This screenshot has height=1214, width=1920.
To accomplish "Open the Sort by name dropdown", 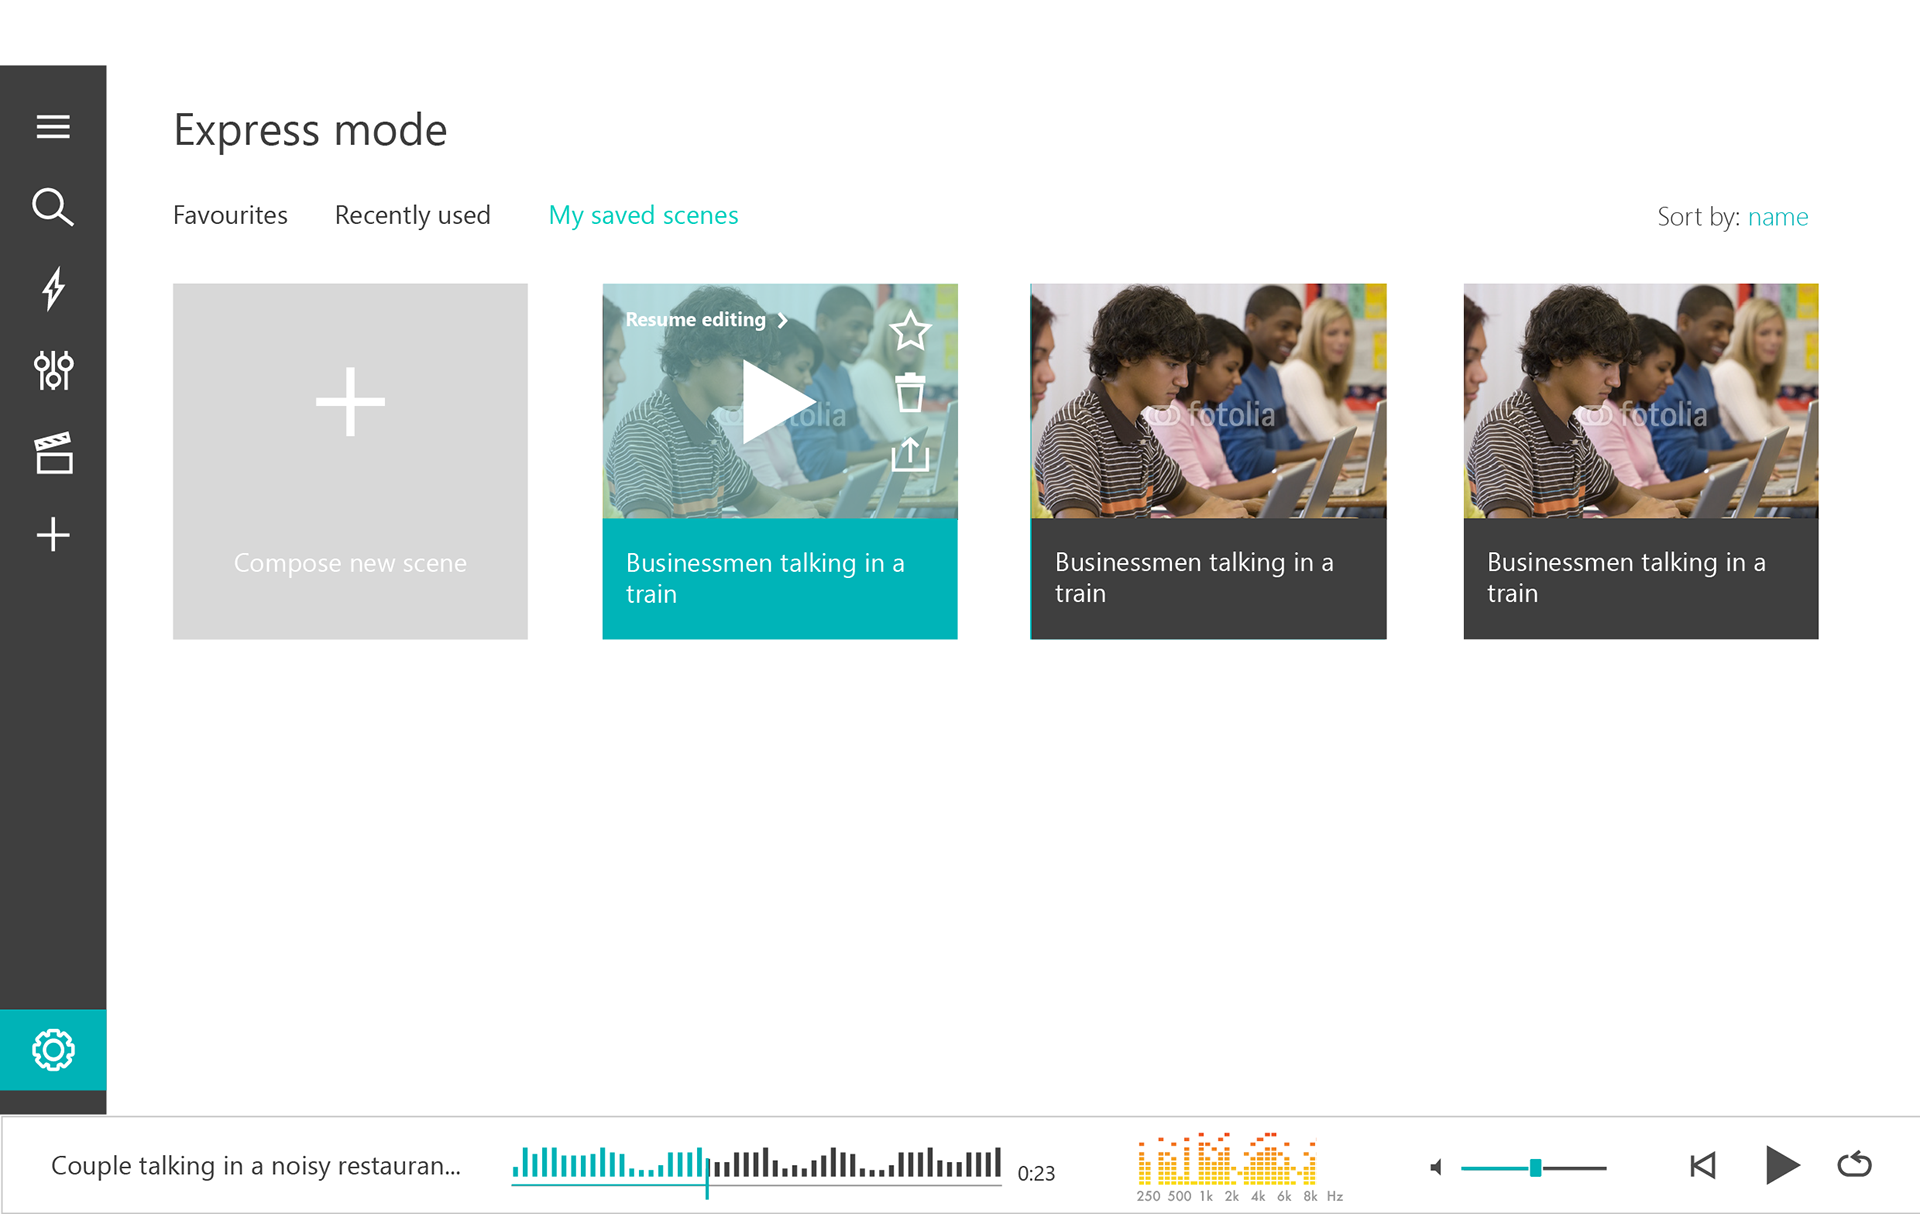I will coord(1777,217).
